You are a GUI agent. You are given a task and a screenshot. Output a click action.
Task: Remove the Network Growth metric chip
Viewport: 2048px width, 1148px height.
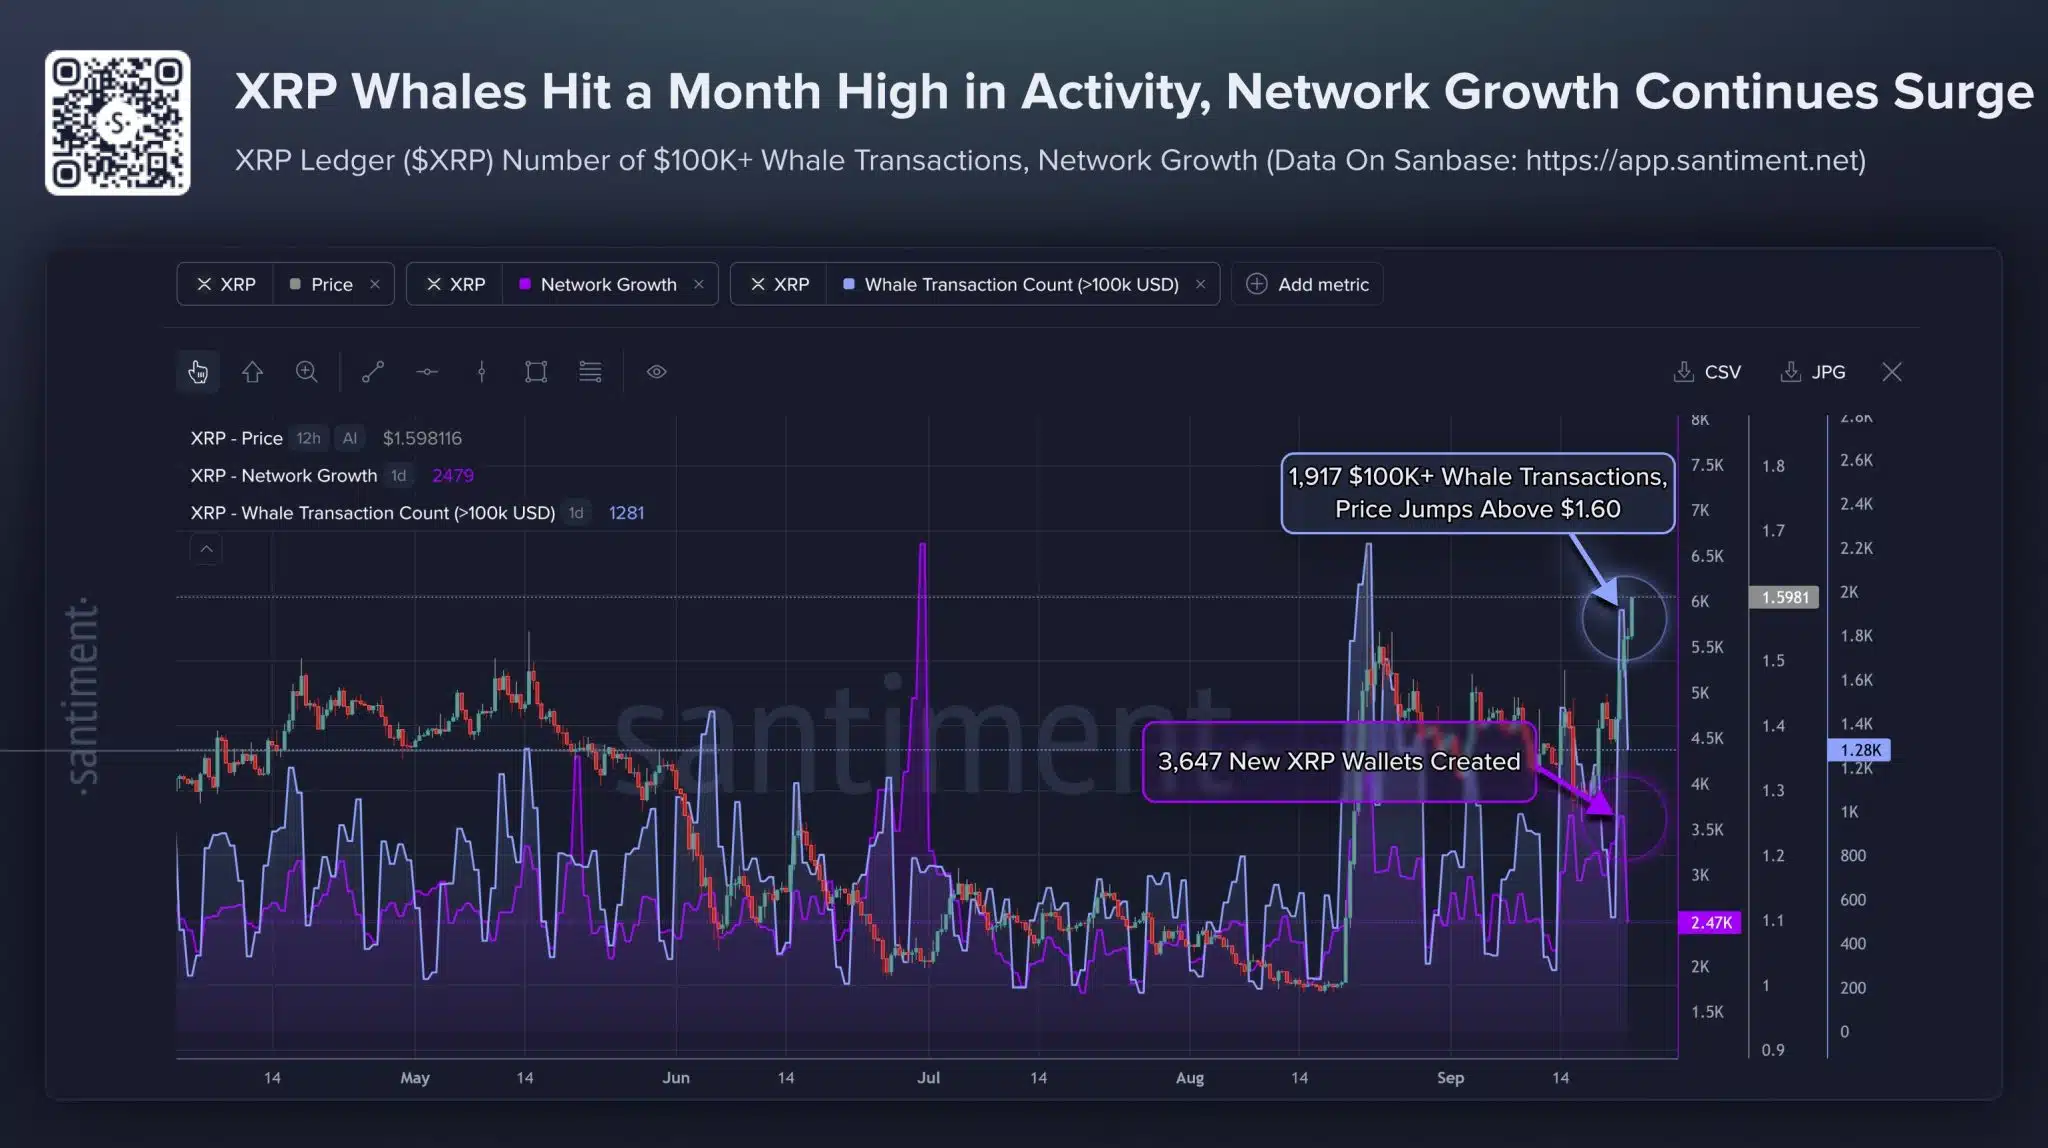click(x=699, y=284)
